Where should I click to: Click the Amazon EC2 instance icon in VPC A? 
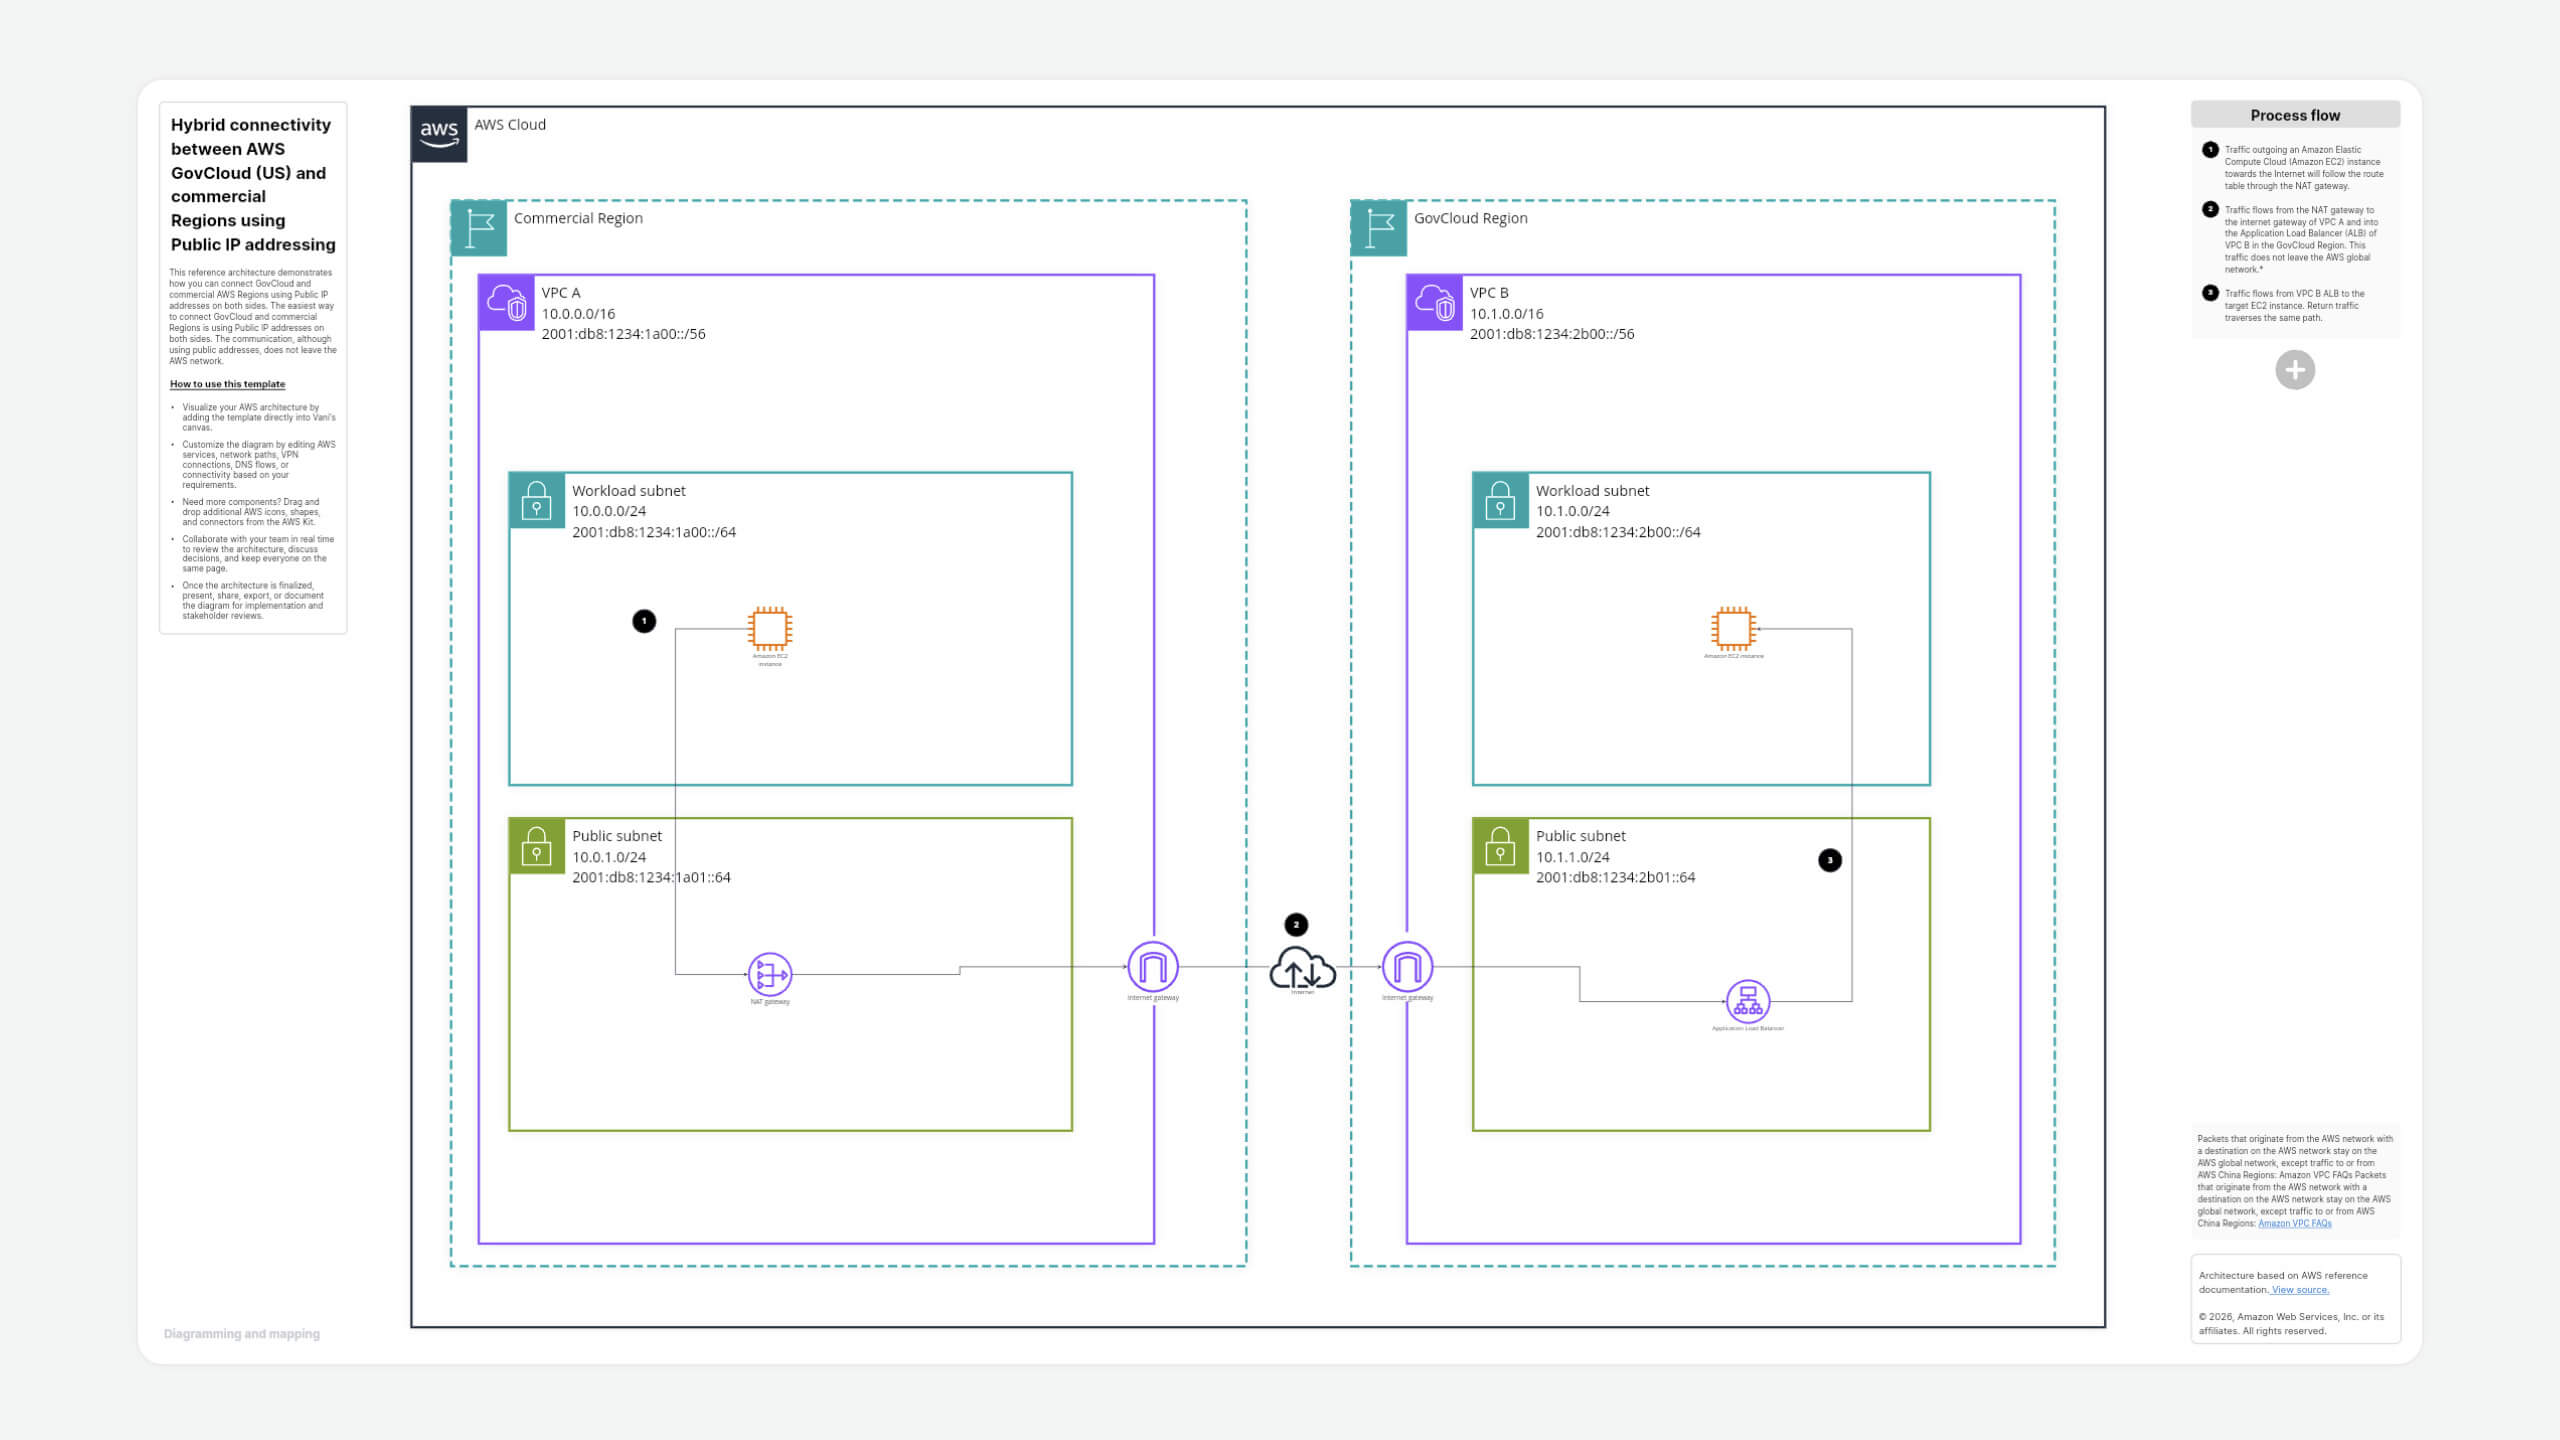point(770,628)
